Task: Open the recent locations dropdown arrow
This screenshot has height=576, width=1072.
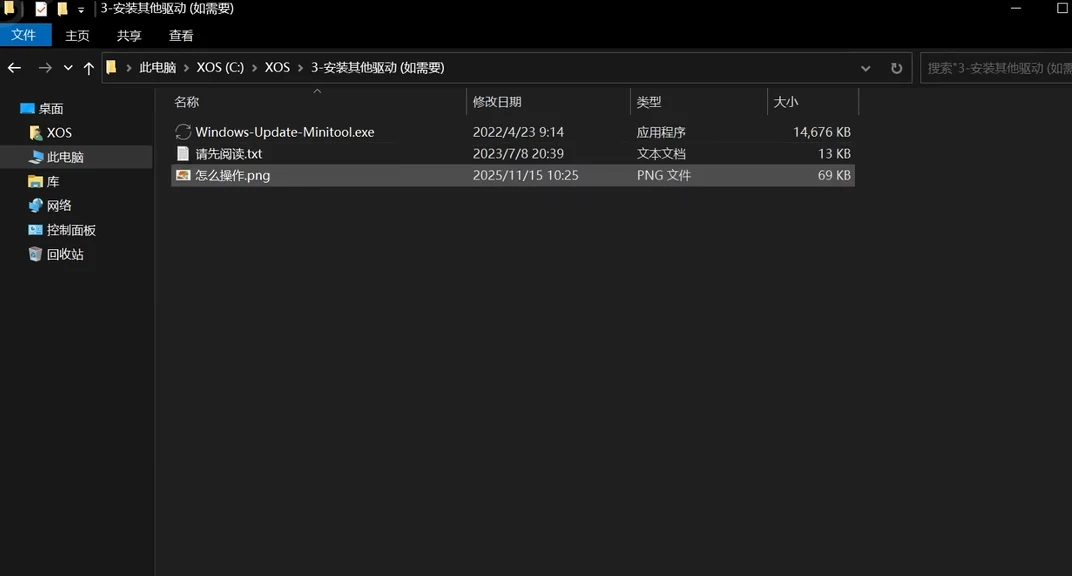Action: point(68,68)
